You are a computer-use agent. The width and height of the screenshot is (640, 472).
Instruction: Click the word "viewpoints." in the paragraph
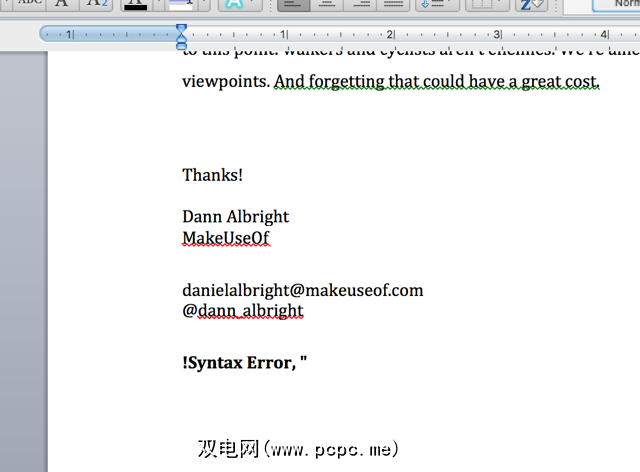[x=226, y=82]
